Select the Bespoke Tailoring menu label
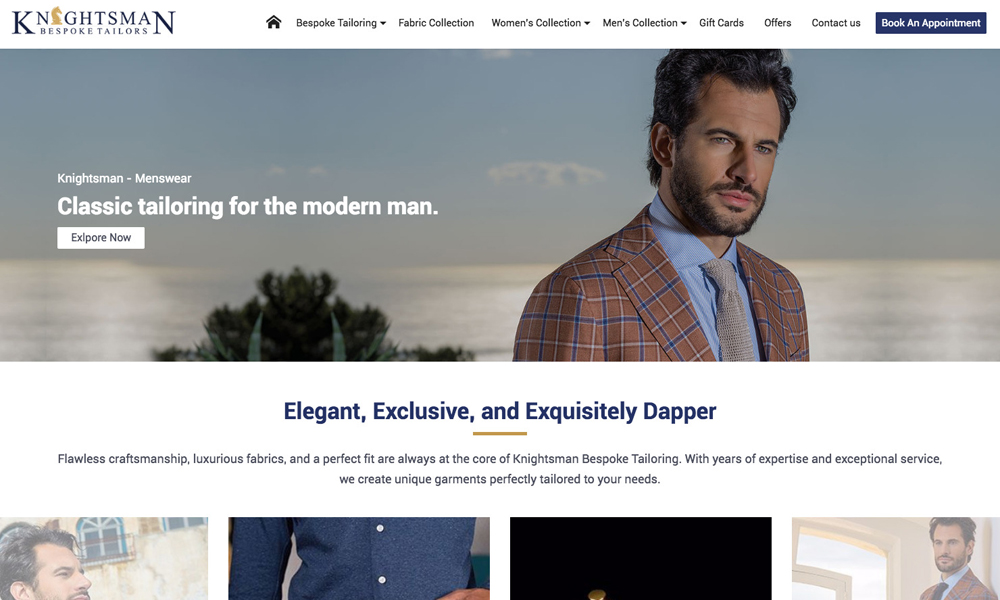1000x600 pixels. (x=336, y=23)
